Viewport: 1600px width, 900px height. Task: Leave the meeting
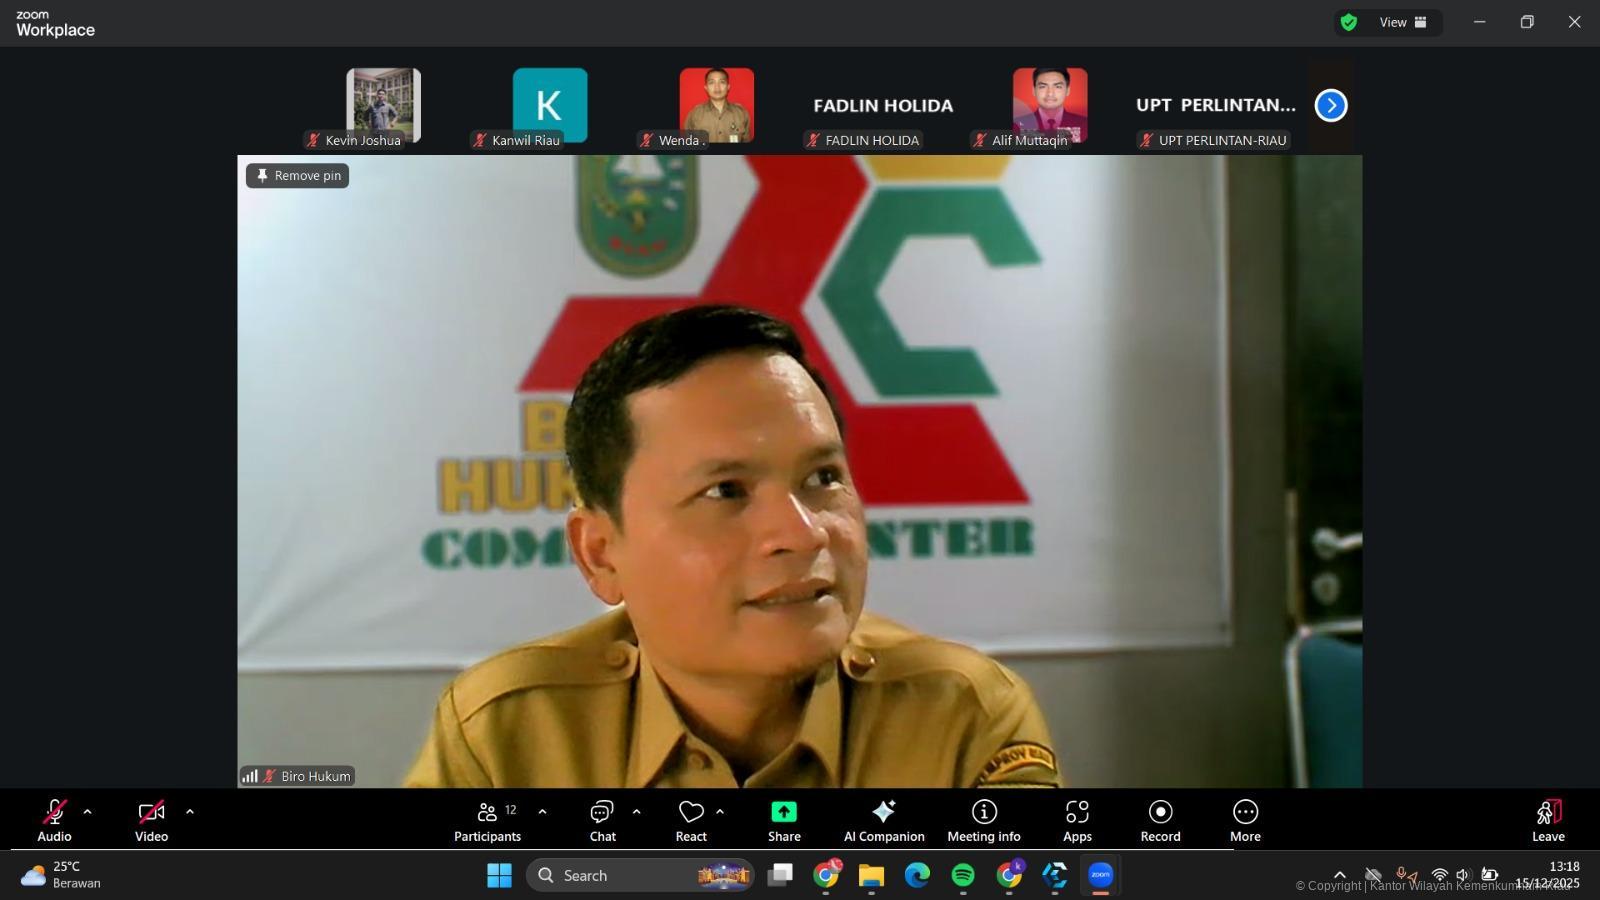point(1547,821)
